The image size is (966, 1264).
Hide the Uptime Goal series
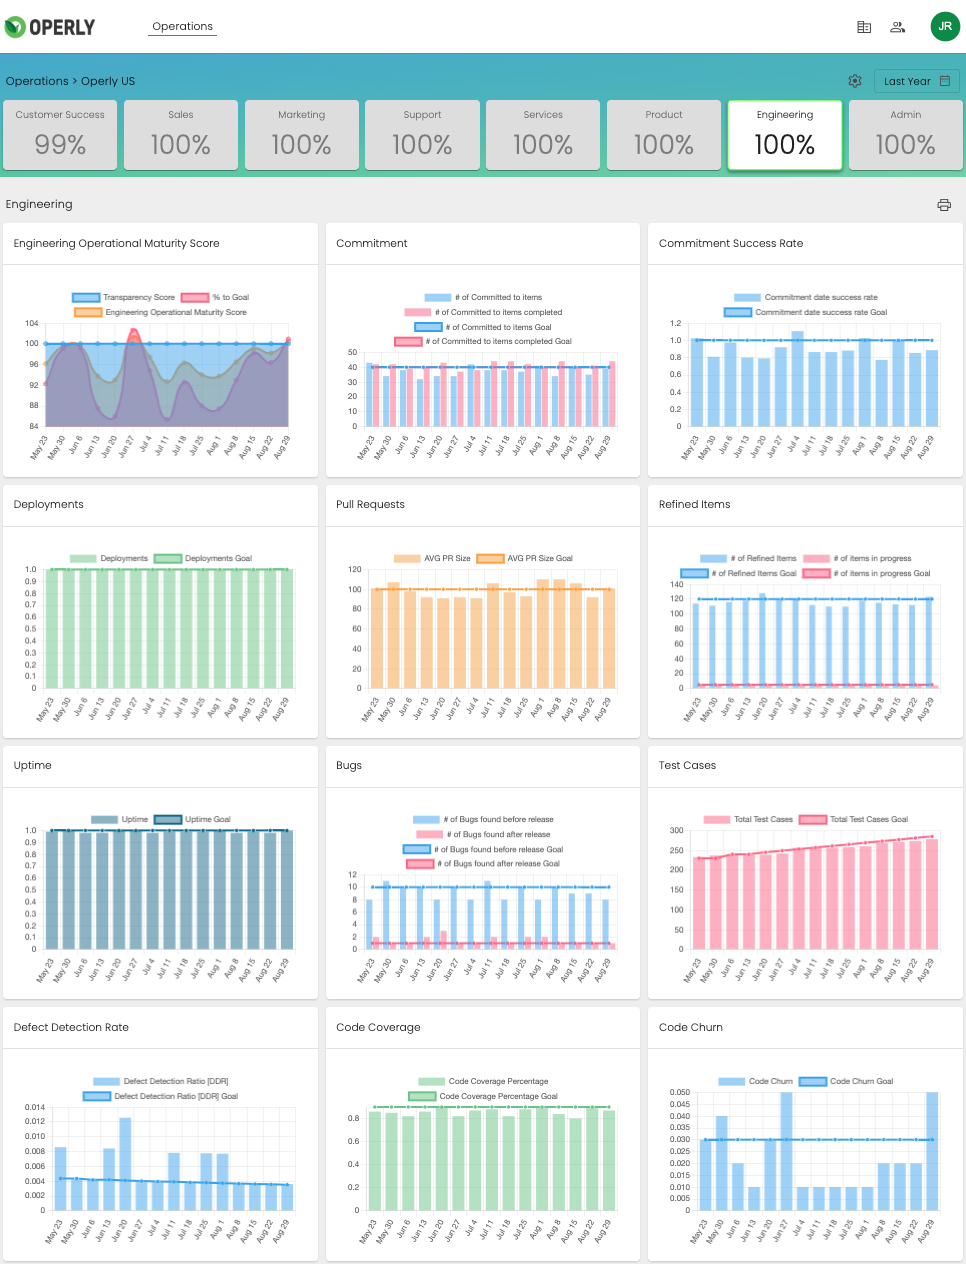pos(192,819)
